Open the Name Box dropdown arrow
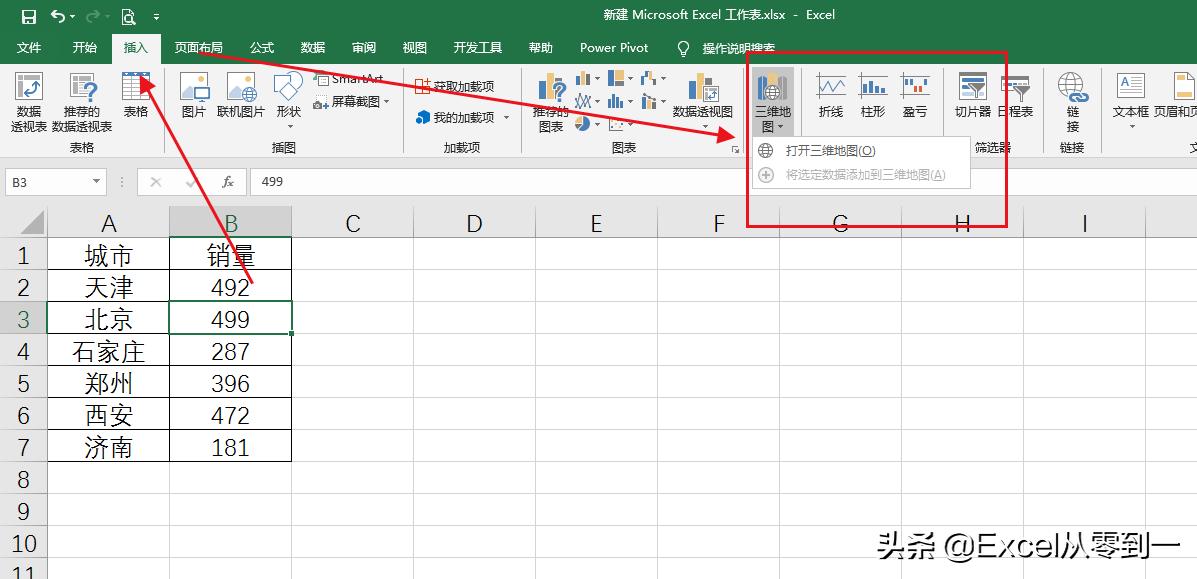 (96, 181)
